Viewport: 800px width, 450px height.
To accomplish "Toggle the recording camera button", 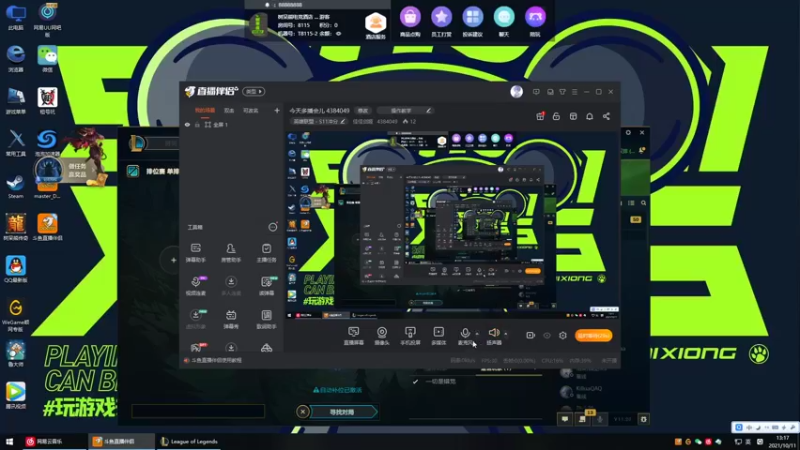I will tap(531, 336).
